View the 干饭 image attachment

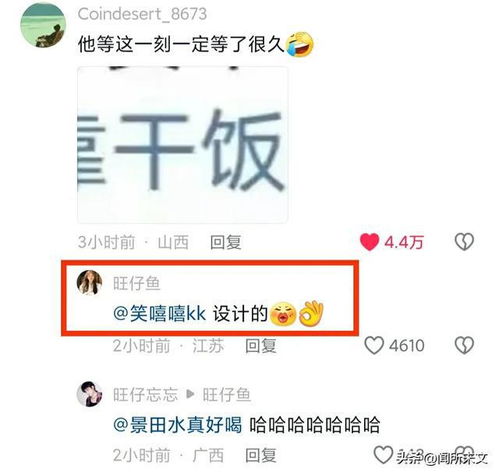click(x=182, y=145)
